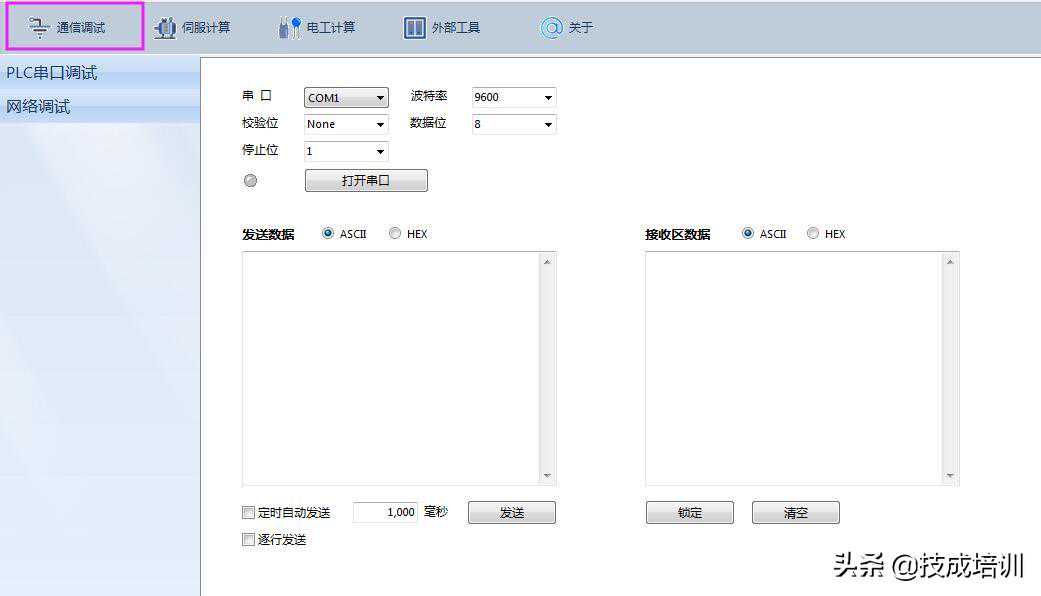Open the 电工计算 electrical calculation icon

[x=290, y=28]
